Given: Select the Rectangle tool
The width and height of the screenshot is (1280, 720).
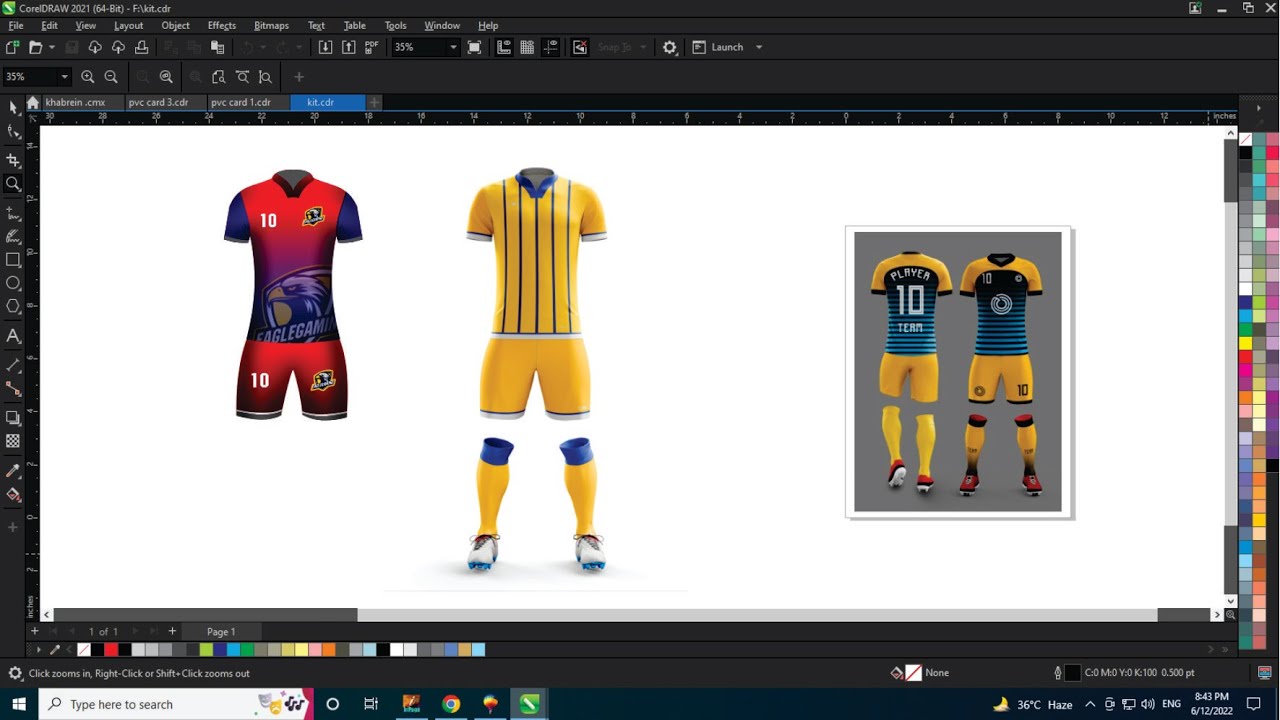Looking at the screenshot, I should (13, 260).
